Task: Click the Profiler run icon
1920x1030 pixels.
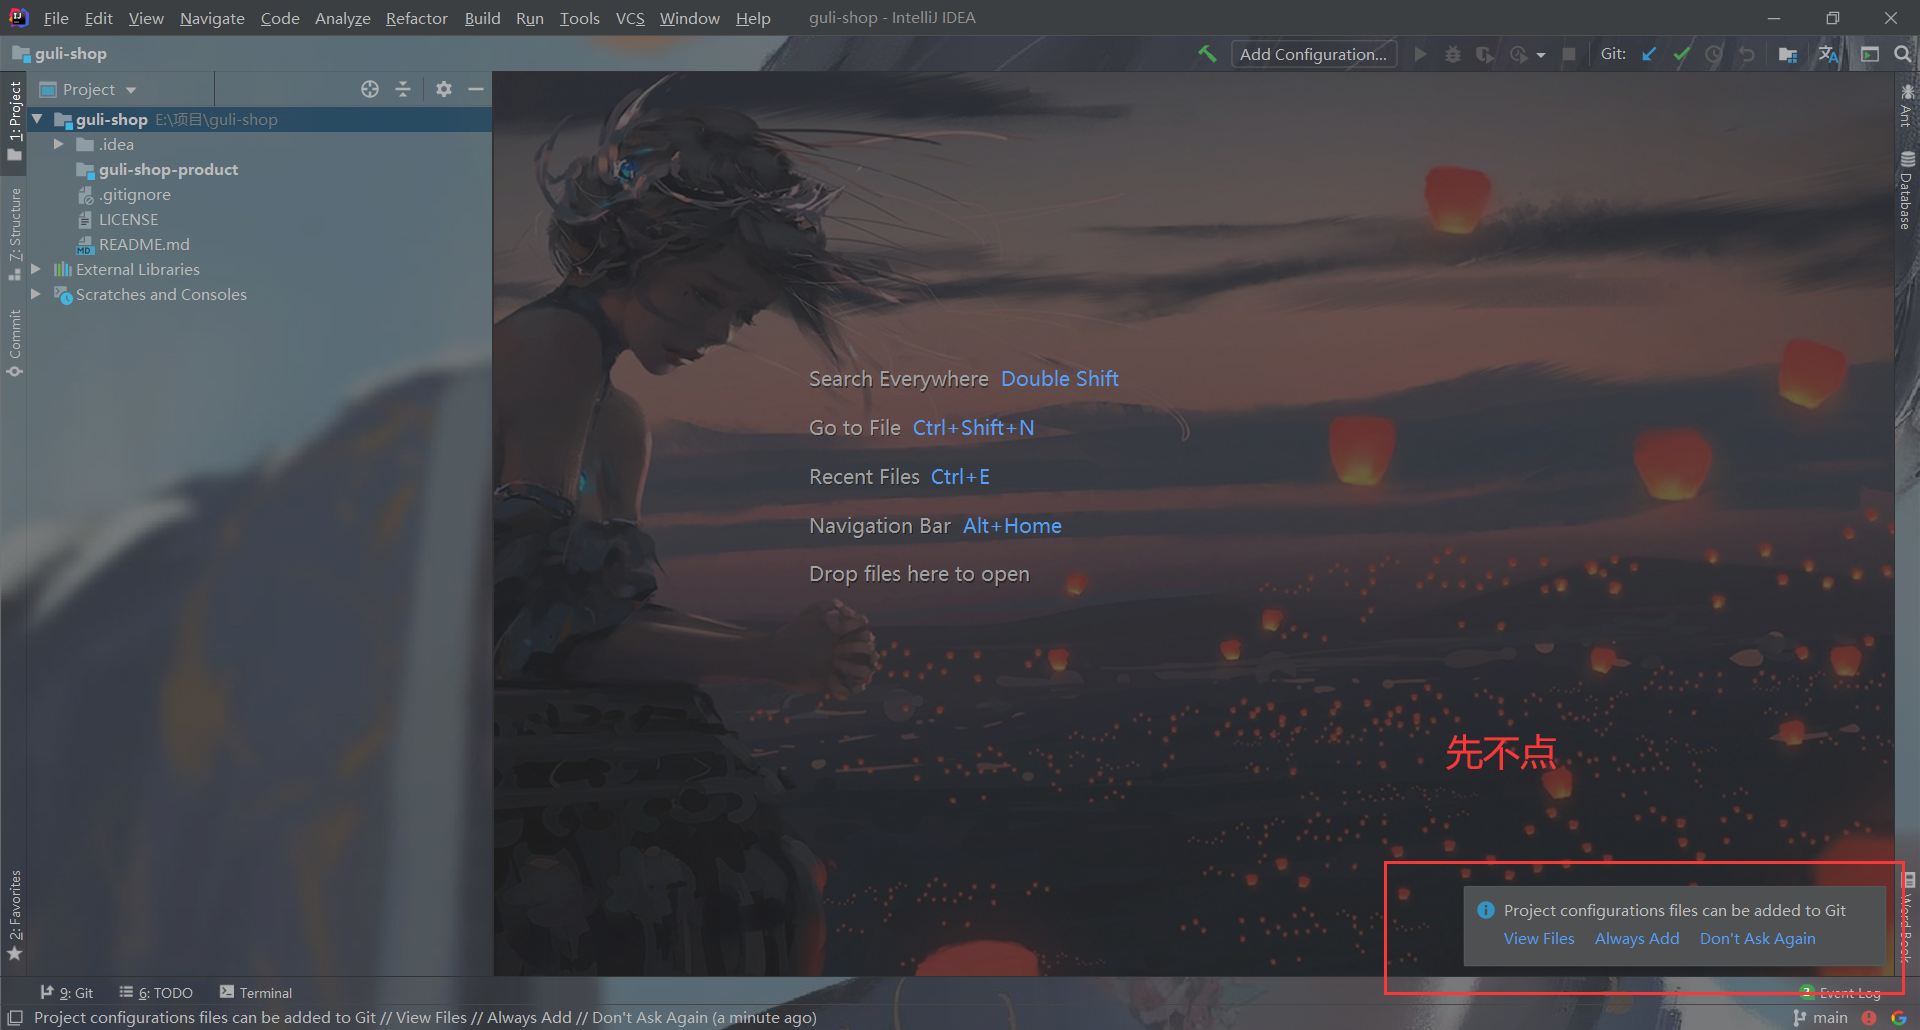Action: [1518, 54]
